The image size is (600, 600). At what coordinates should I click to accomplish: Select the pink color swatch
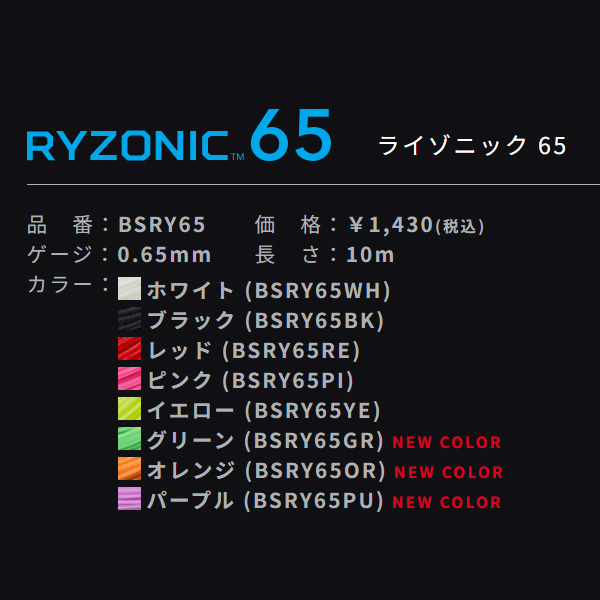click(129, 378)
